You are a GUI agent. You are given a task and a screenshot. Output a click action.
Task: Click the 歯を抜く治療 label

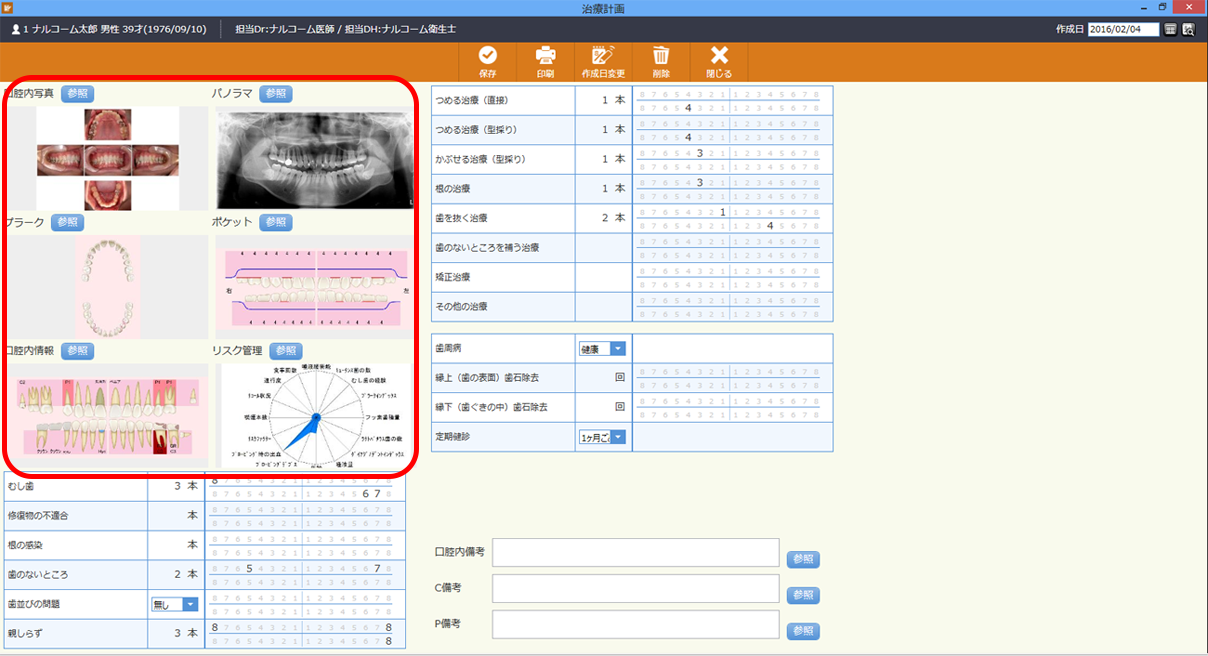coord(462,218)
